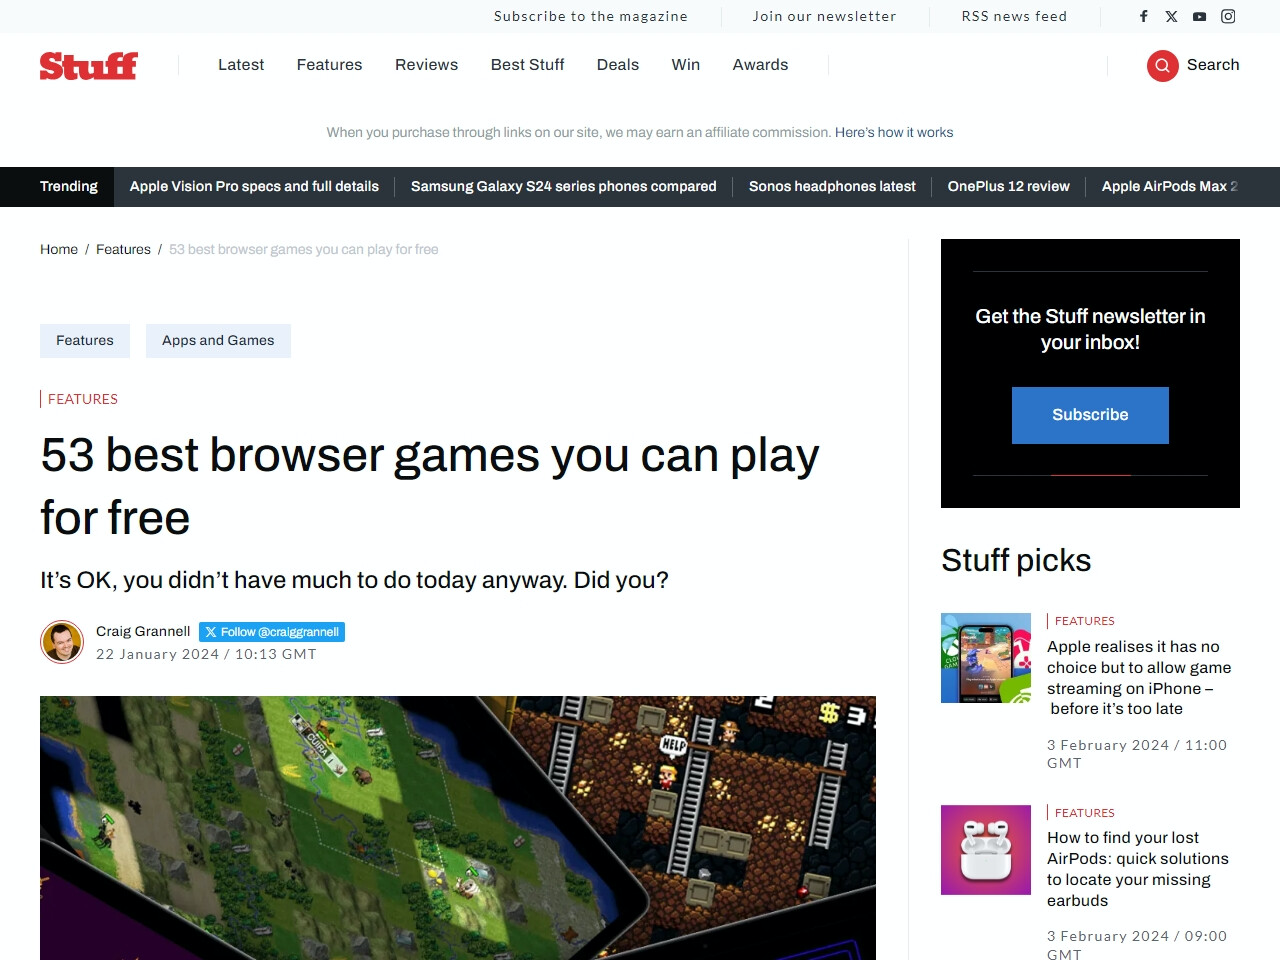
Task: Open trending OnePlus 12 review
Action: tap(1009, 186)
